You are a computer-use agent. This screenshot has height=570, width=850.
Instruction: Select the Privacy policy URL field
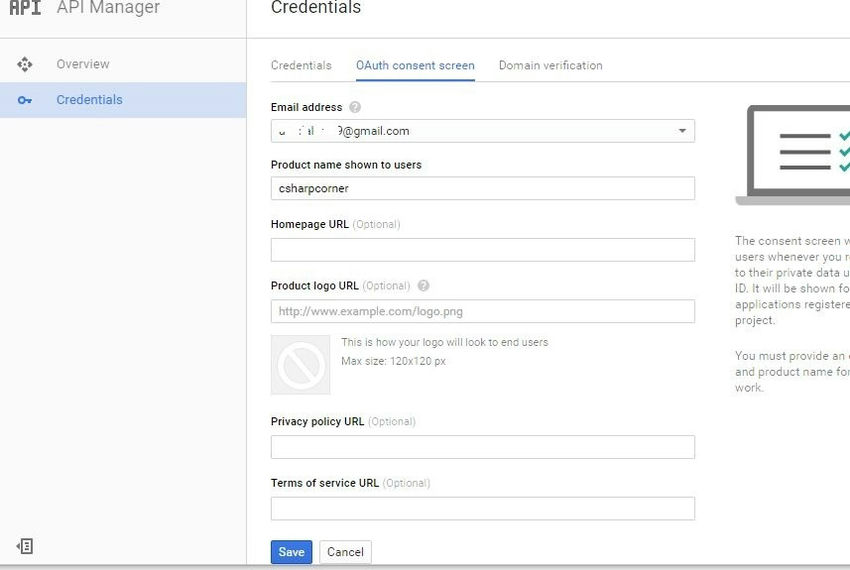click(482, 447)
